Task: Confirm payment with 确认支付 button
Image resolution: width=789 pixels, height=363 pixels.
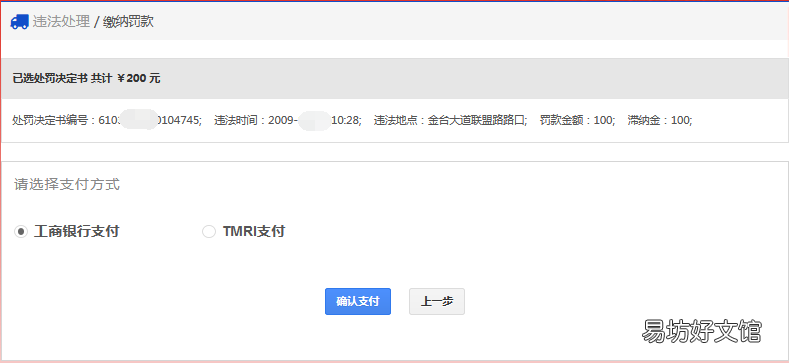Action: click(x=358, y=302)
